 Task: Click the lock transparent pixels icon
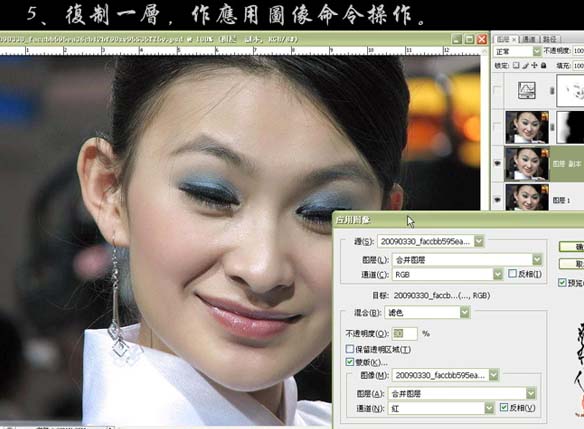(x=516, y=66)
